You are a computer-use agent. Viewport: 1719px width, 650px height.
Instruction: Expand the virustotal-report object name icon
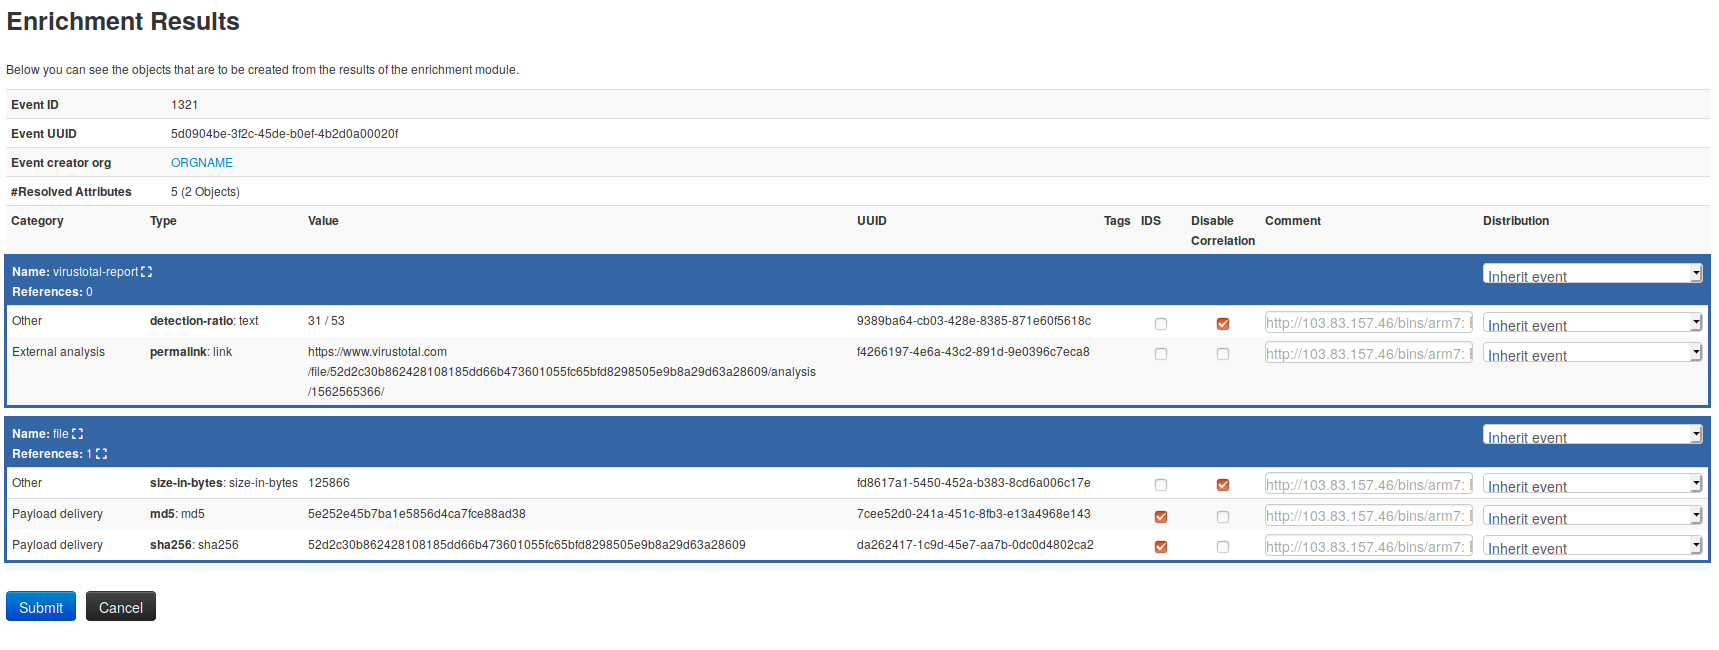(x=147, y=272)
